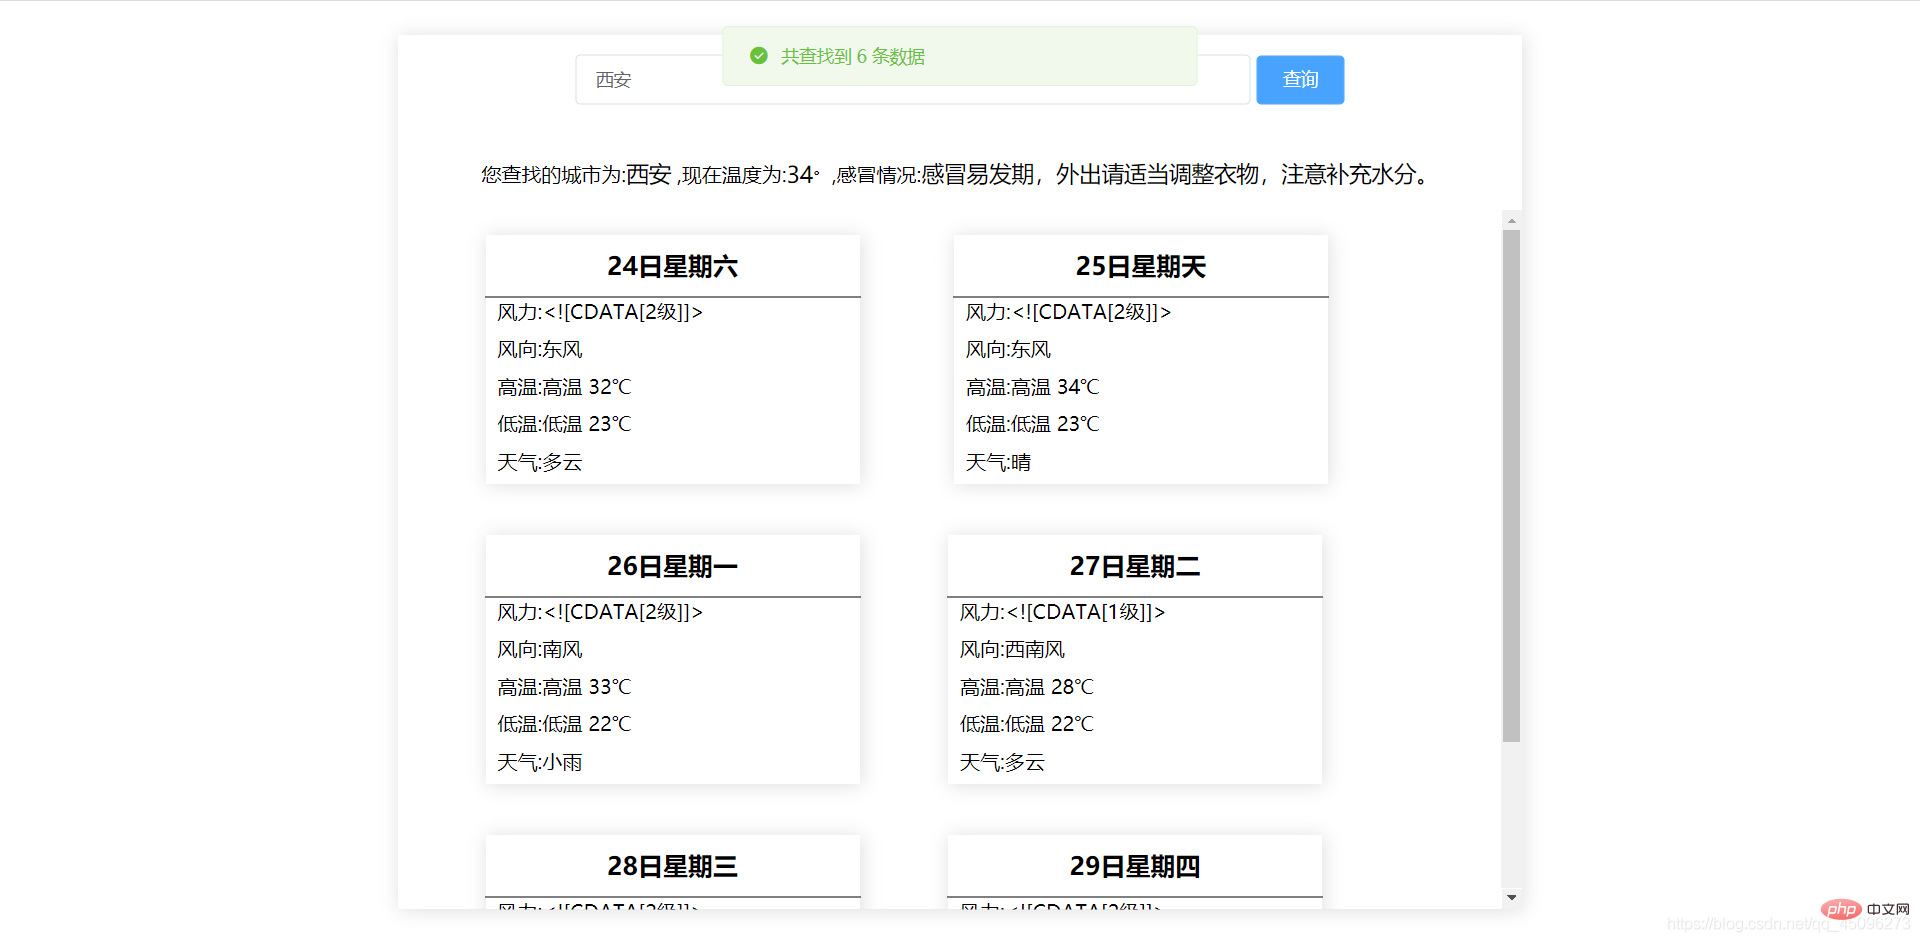Click 天气:多云 in the 27日 card

tap(1002, 762)
